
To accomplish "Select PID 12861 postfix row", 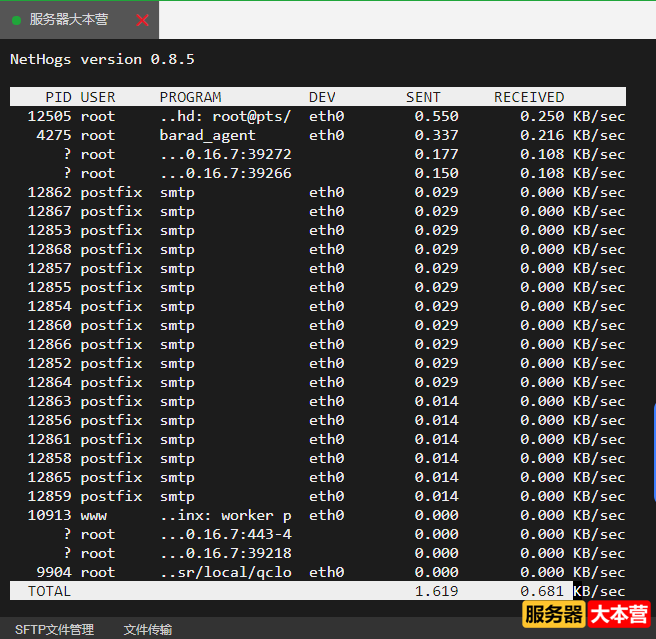I will coord(318,439).
